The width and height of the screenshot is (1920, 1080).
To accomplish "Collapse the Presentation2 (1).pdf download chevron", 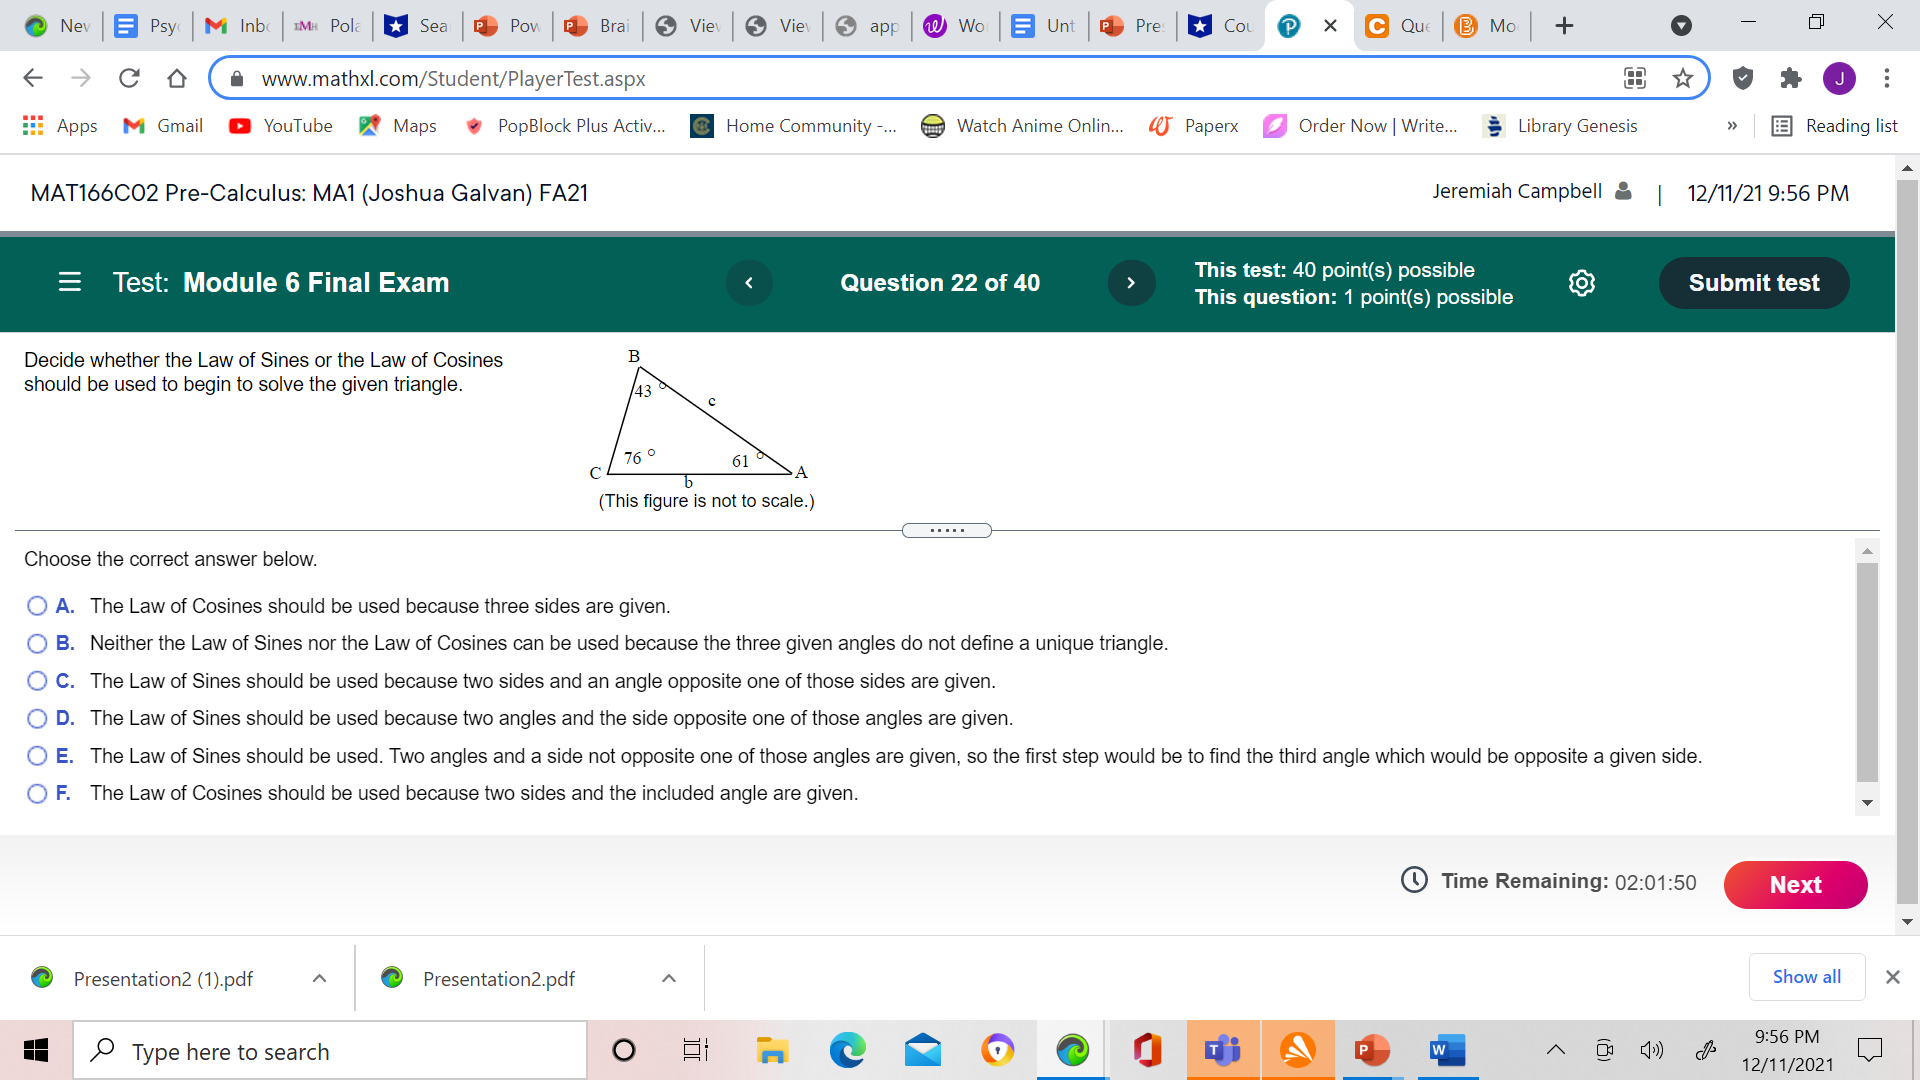I will [x=319, y=978].
